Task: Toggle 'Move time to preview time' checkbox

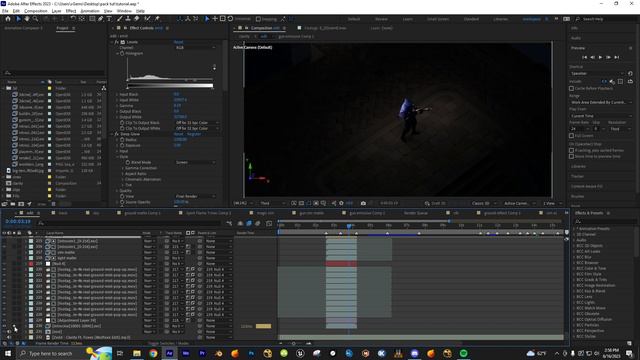Action: pos(571,156)
